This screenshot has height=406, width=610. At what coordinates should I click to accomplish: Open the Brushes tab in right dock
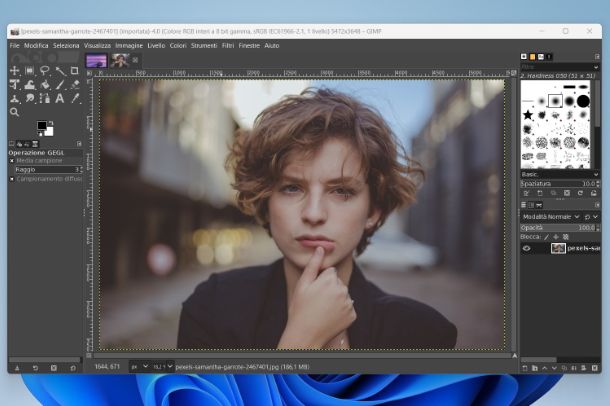pos(524,57)
